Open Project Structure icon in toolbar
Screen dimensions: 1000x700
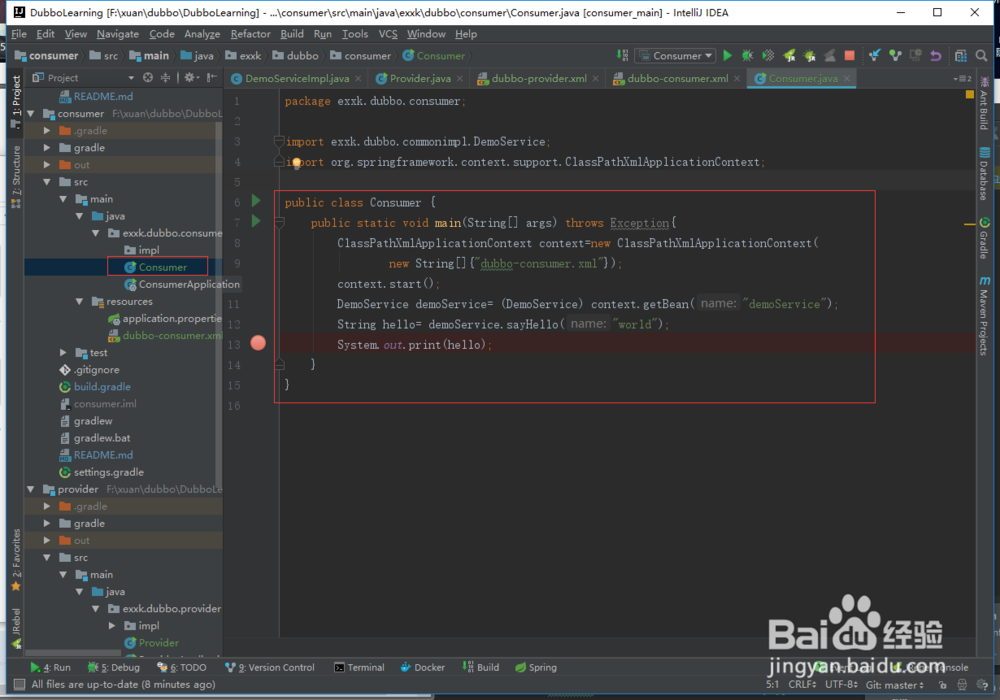960,56
